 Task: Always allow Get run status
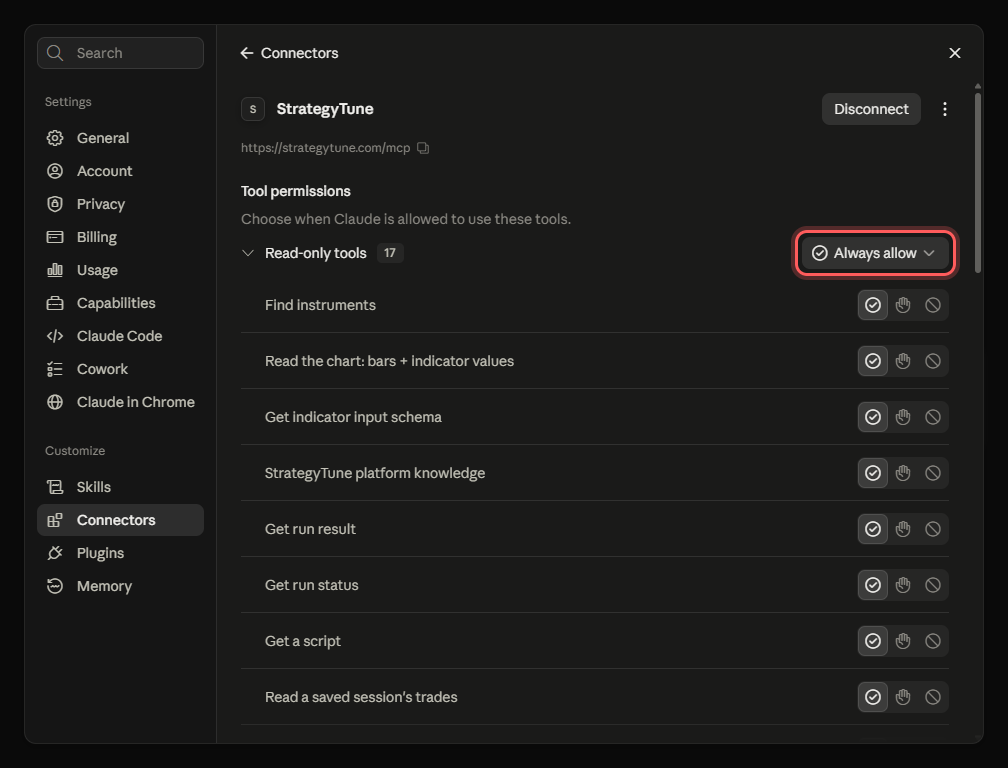pyautogui.click(x=872, y=585)
